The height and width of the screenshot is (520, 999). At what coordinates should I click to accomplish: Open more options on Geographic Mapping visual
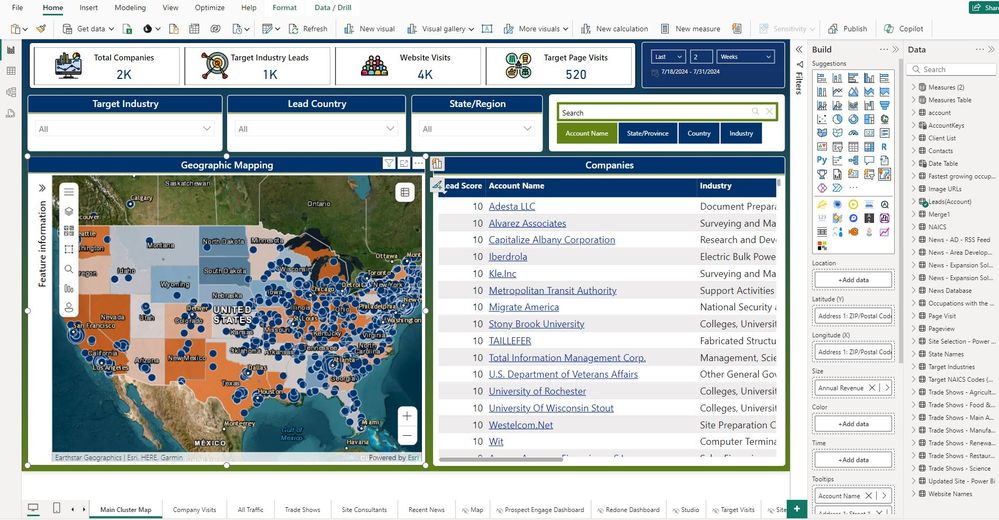point(419,164)
